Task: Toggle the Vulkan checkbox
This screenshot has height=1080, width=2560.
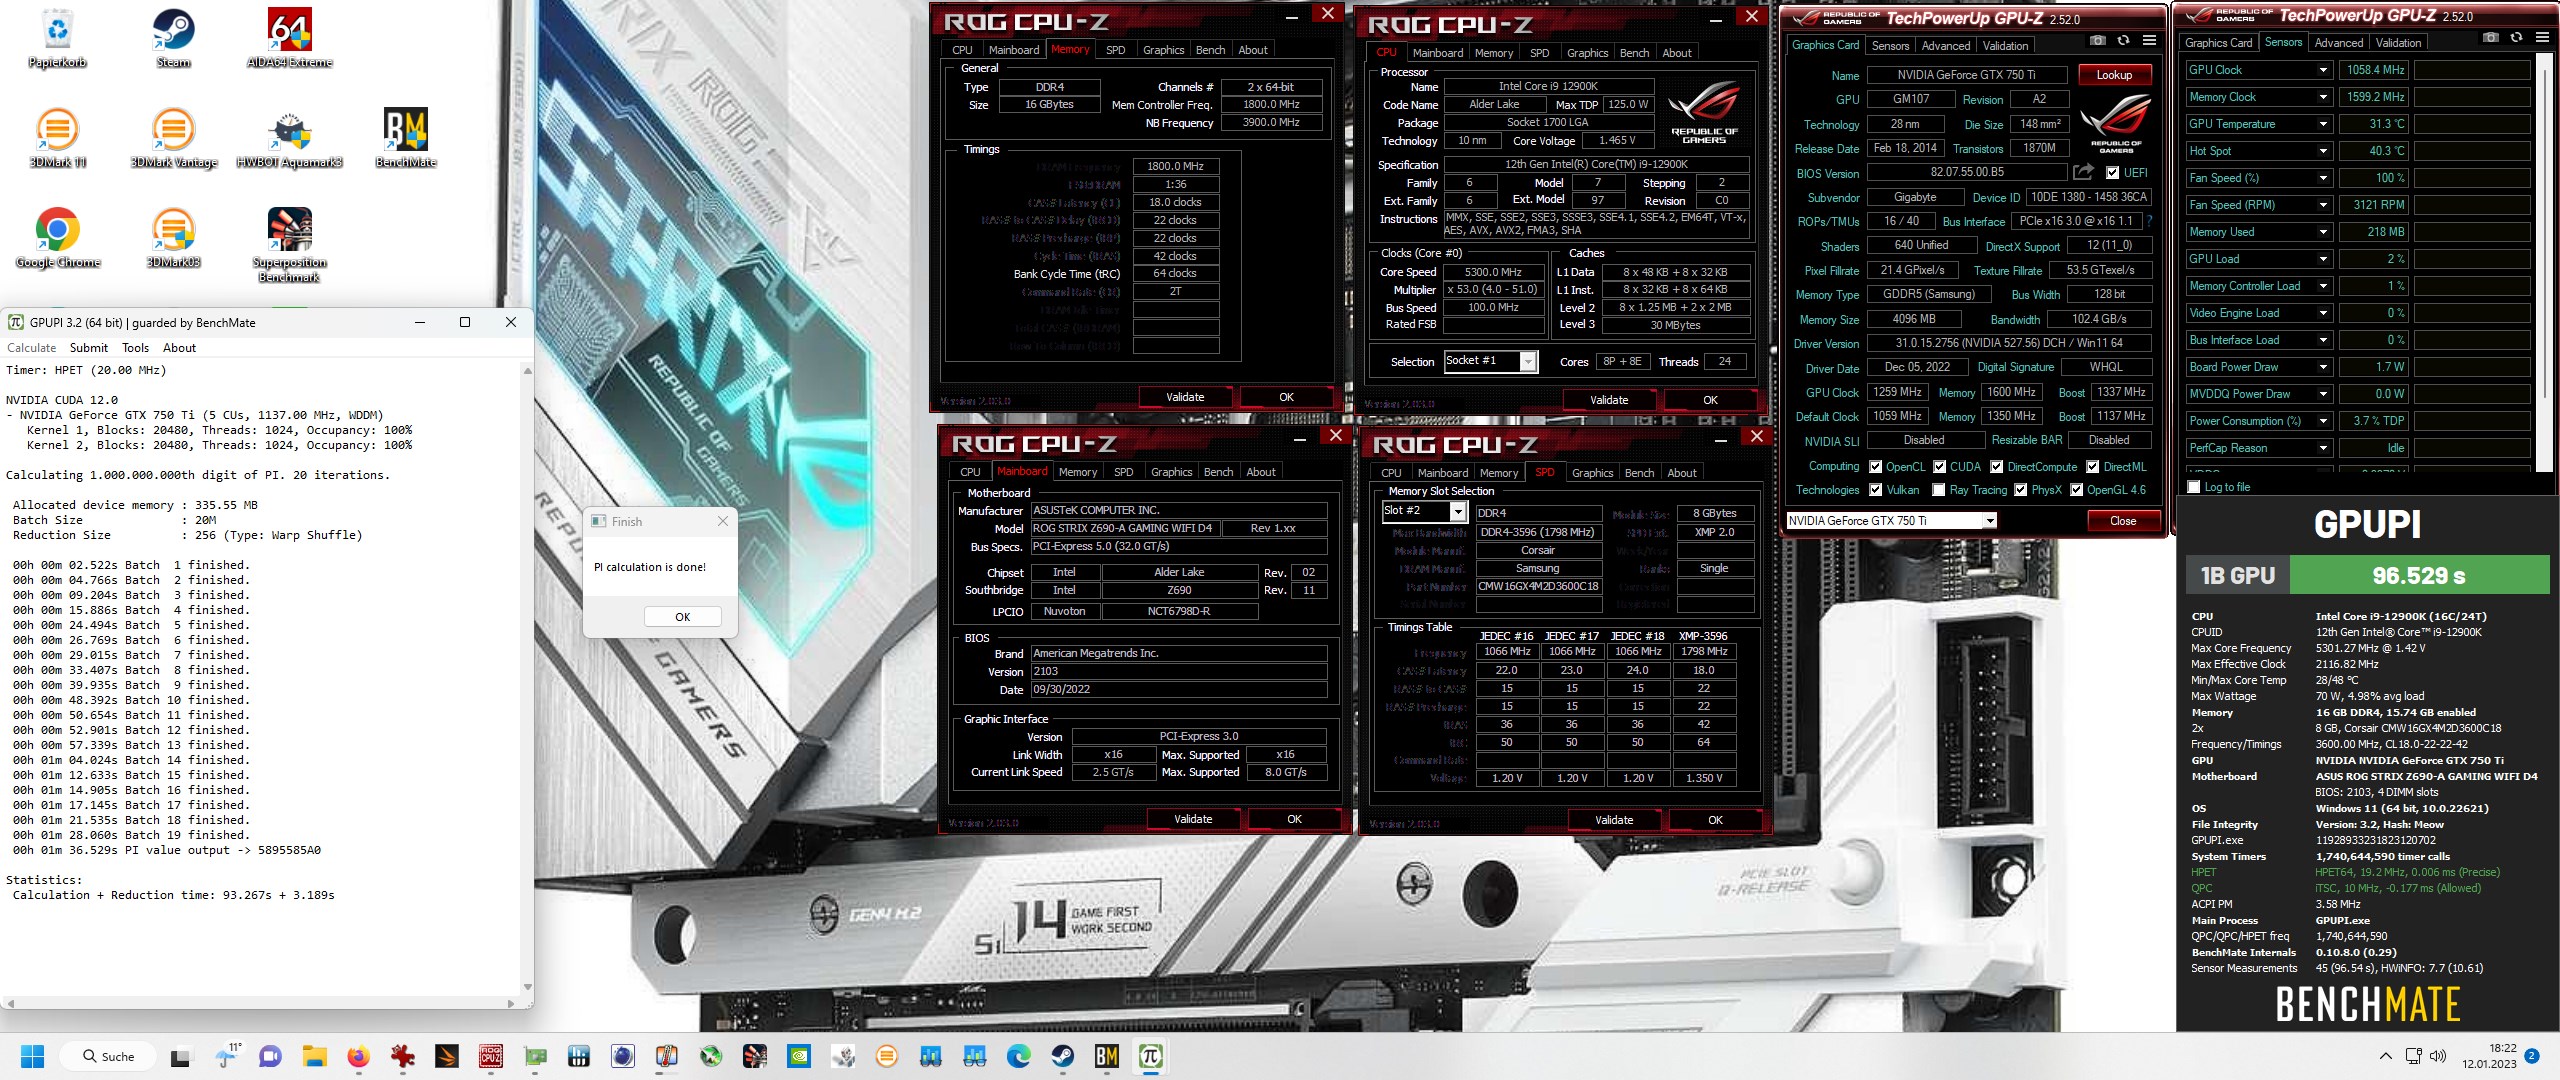Action: click(1874, 490)
